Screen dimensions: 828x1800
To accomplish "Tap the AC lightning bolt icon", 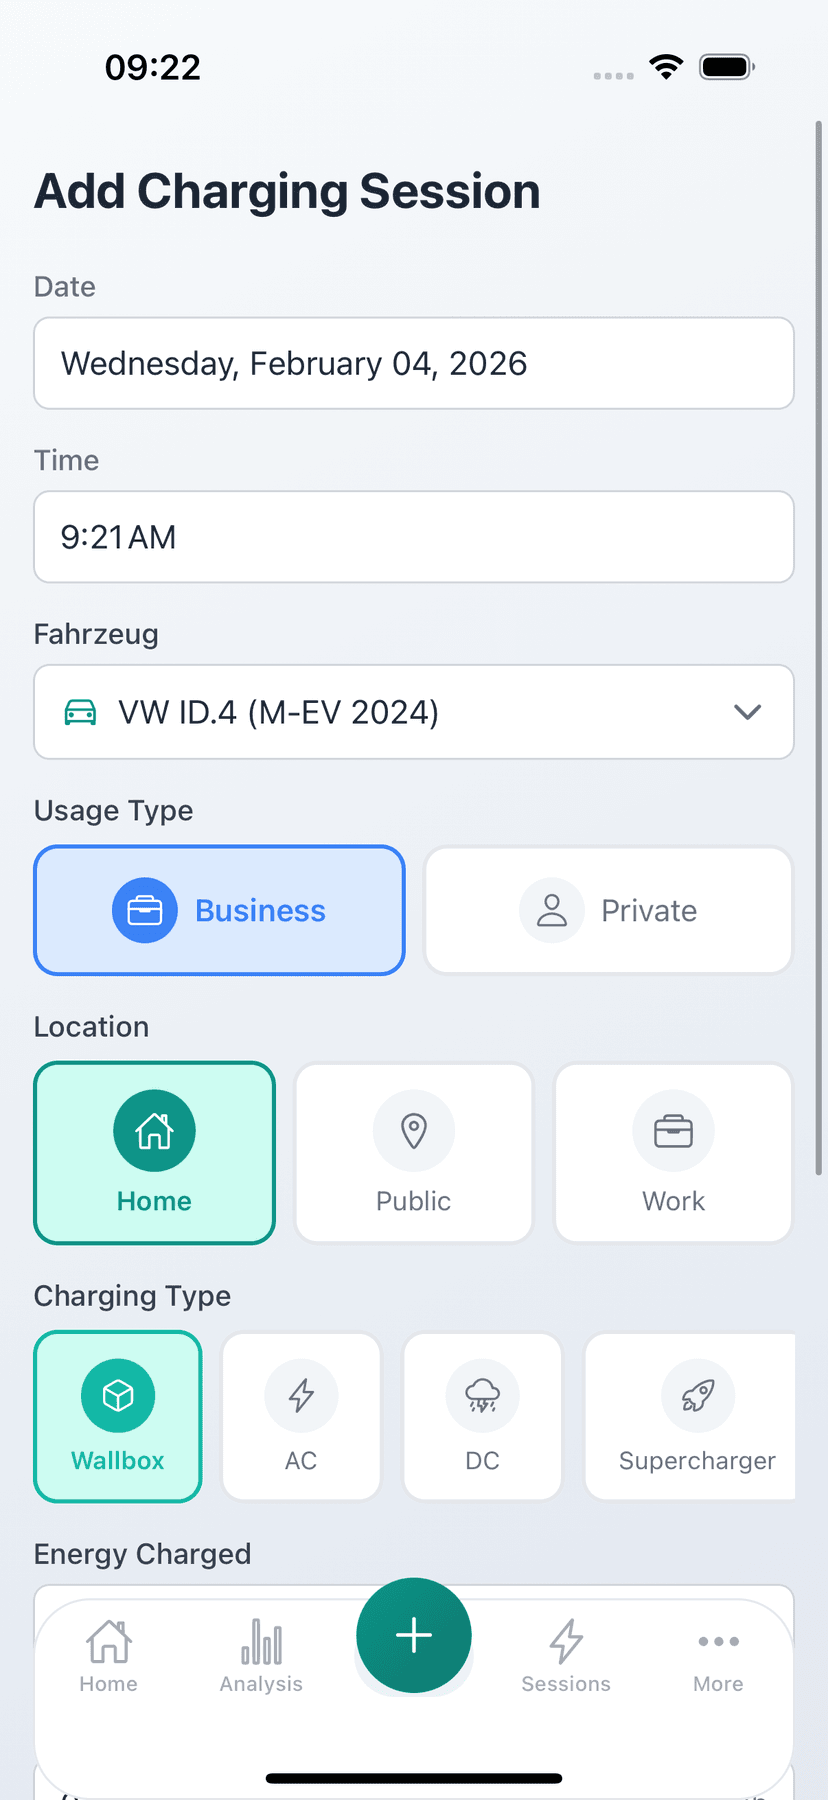I will coord(301,1395).
